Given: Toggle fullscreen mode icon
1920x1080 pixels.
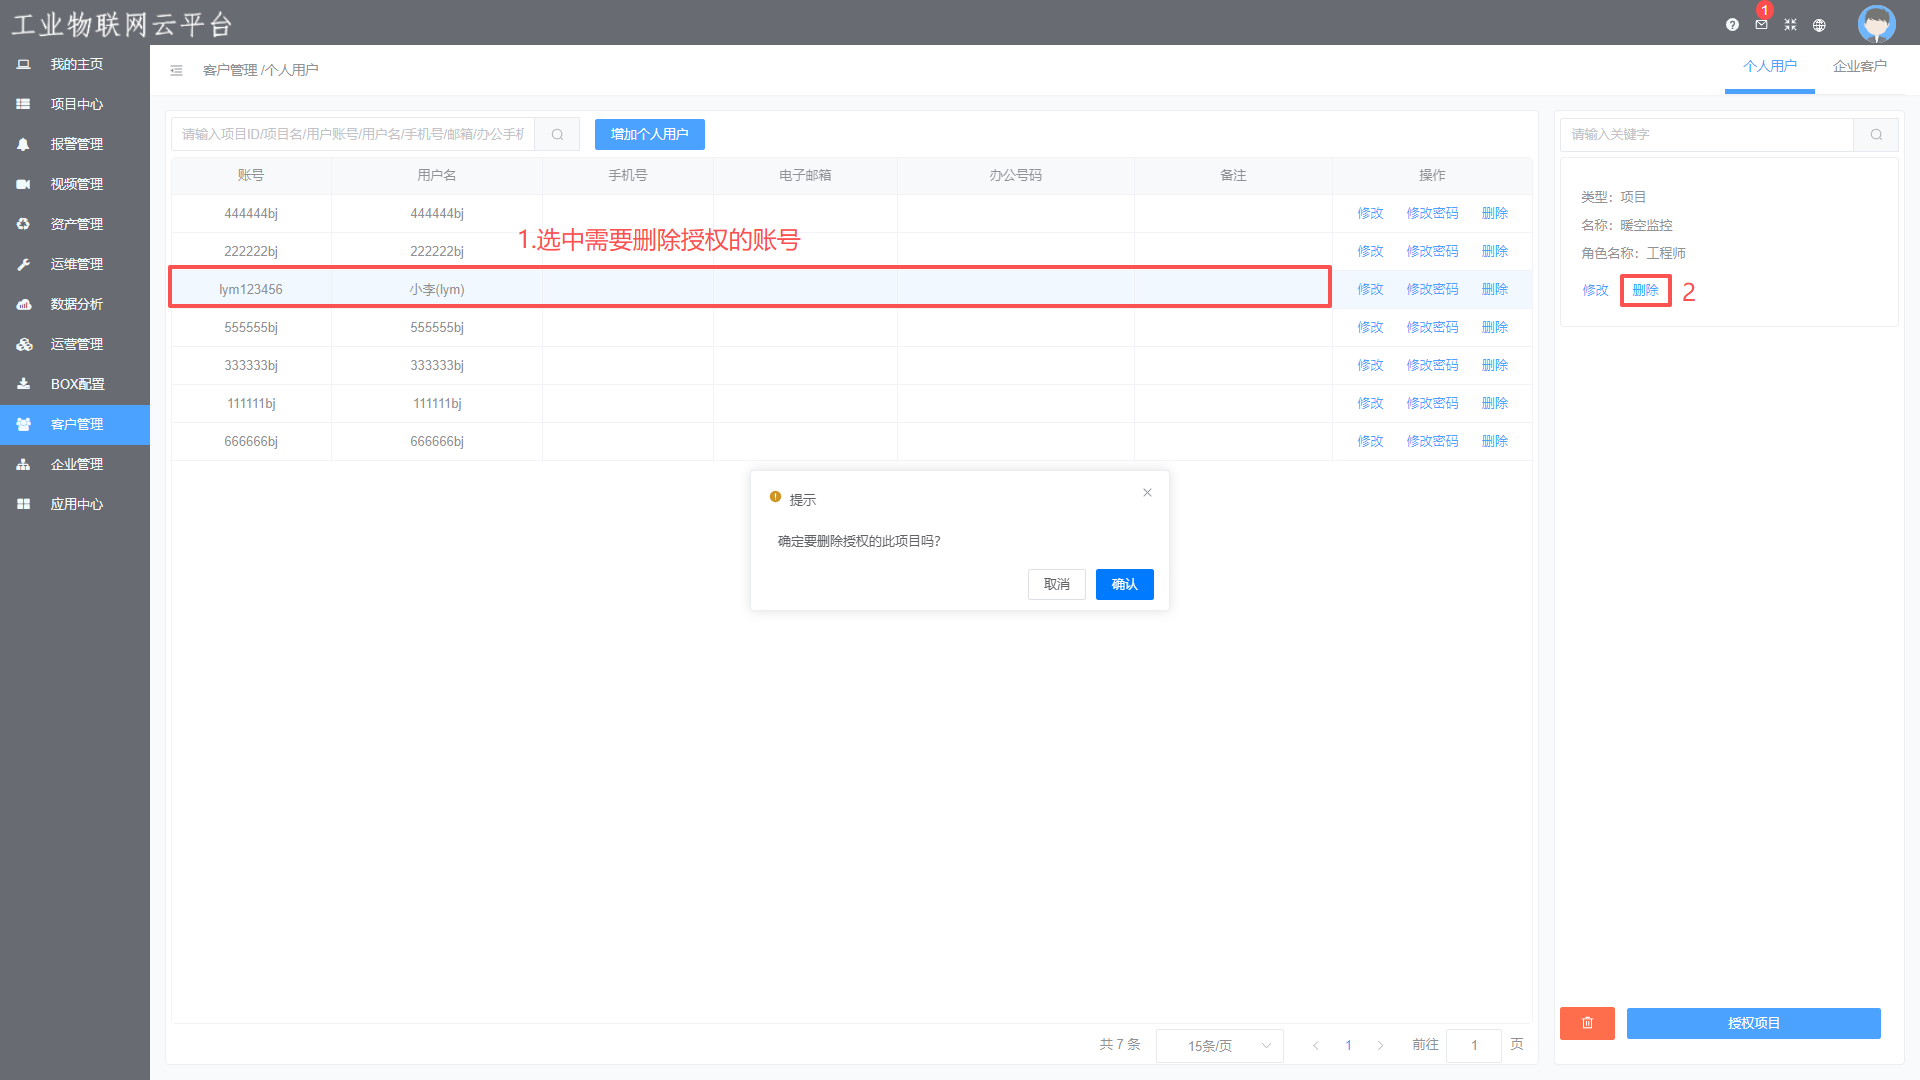Looking at the screenshot, I should click(x=1790, y=25).
